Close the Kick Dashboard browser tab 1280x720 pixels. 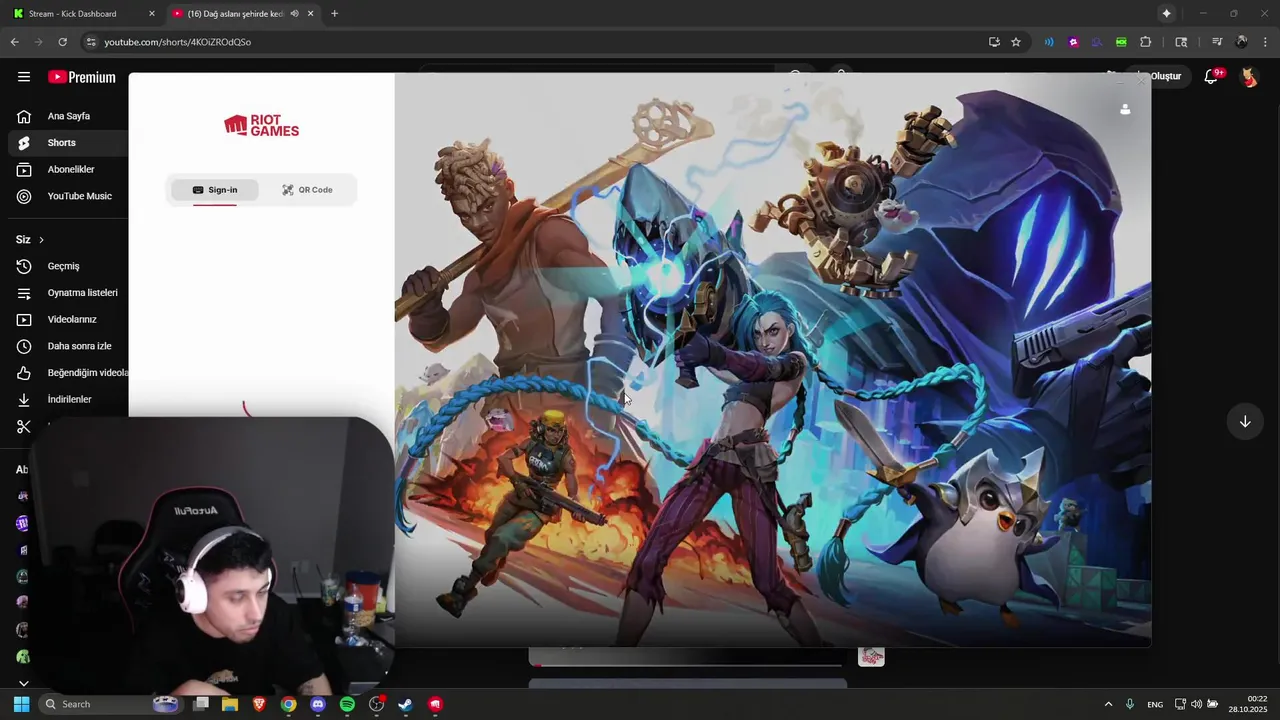[x=152, y=14]
